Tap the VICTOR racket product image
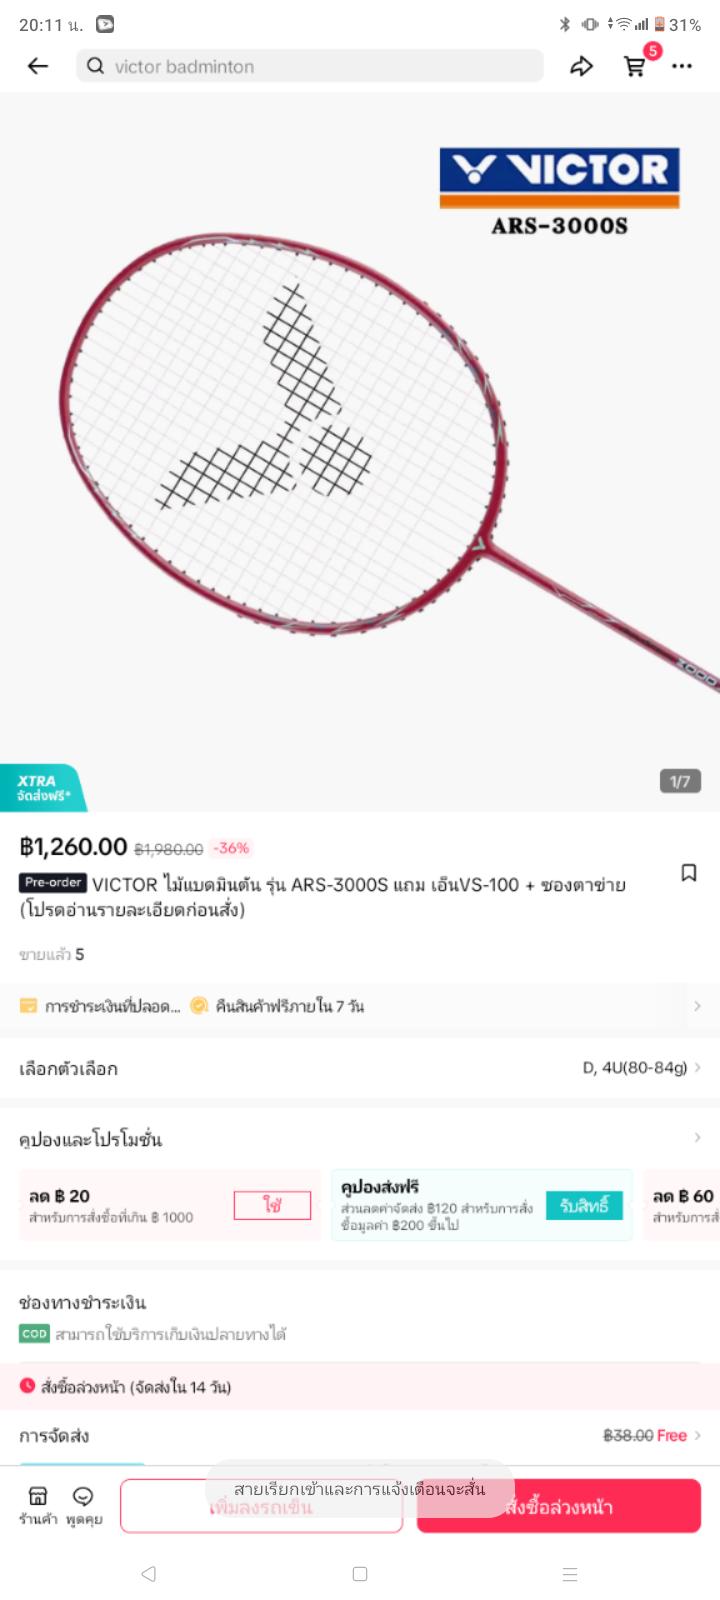This screenshot has height=1600, width=720. (360, 452)
